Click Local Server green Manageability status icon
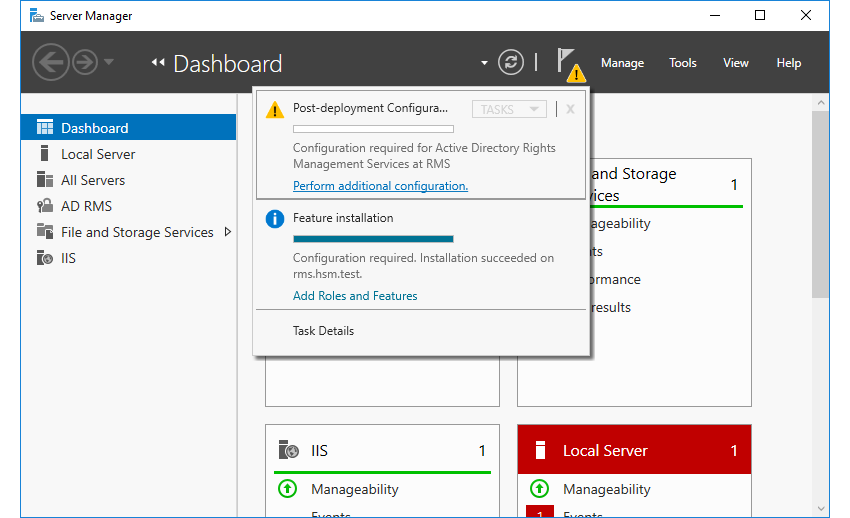 click(x=539, y=489)
